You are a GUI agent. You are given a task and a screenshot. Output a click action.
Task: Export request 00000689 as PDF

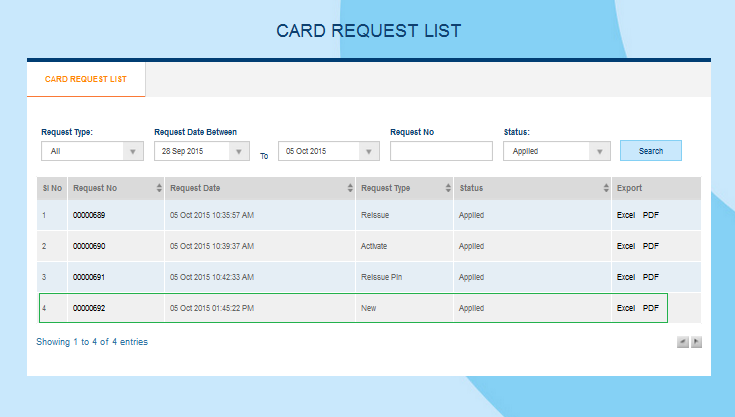[x=651, y=215]
